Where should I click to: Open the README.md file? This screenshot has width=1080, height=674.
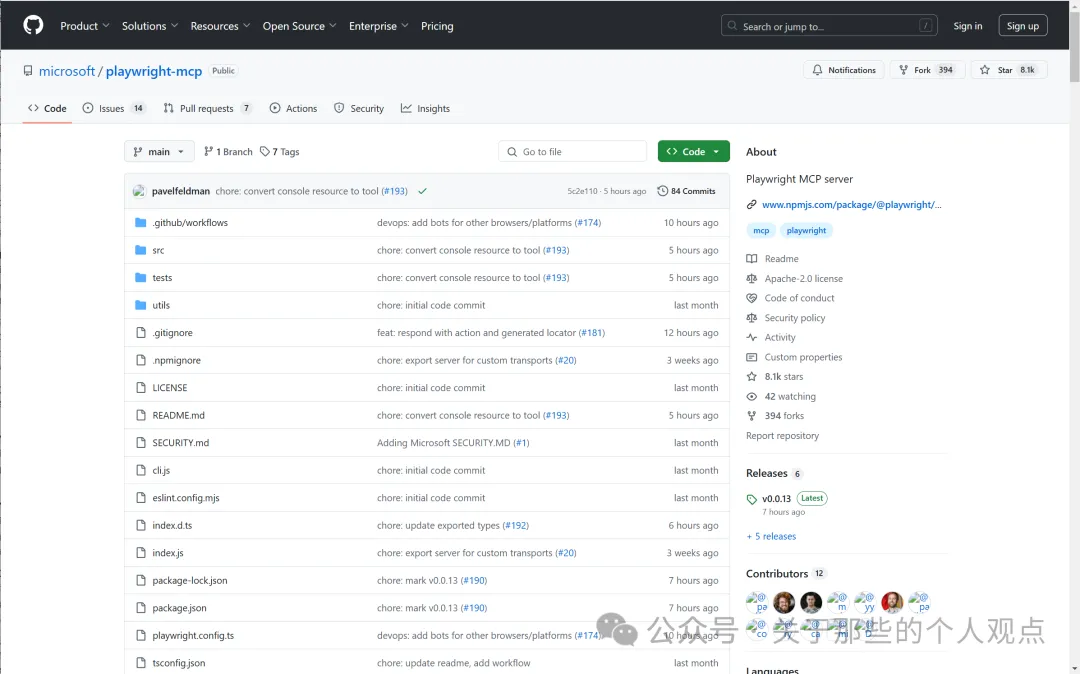pos(178,415)
